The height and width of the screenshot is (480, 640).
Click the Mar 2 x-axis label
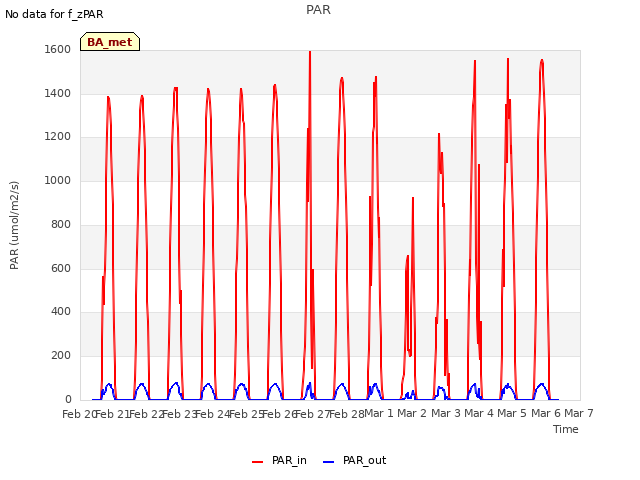click(412, 413)
